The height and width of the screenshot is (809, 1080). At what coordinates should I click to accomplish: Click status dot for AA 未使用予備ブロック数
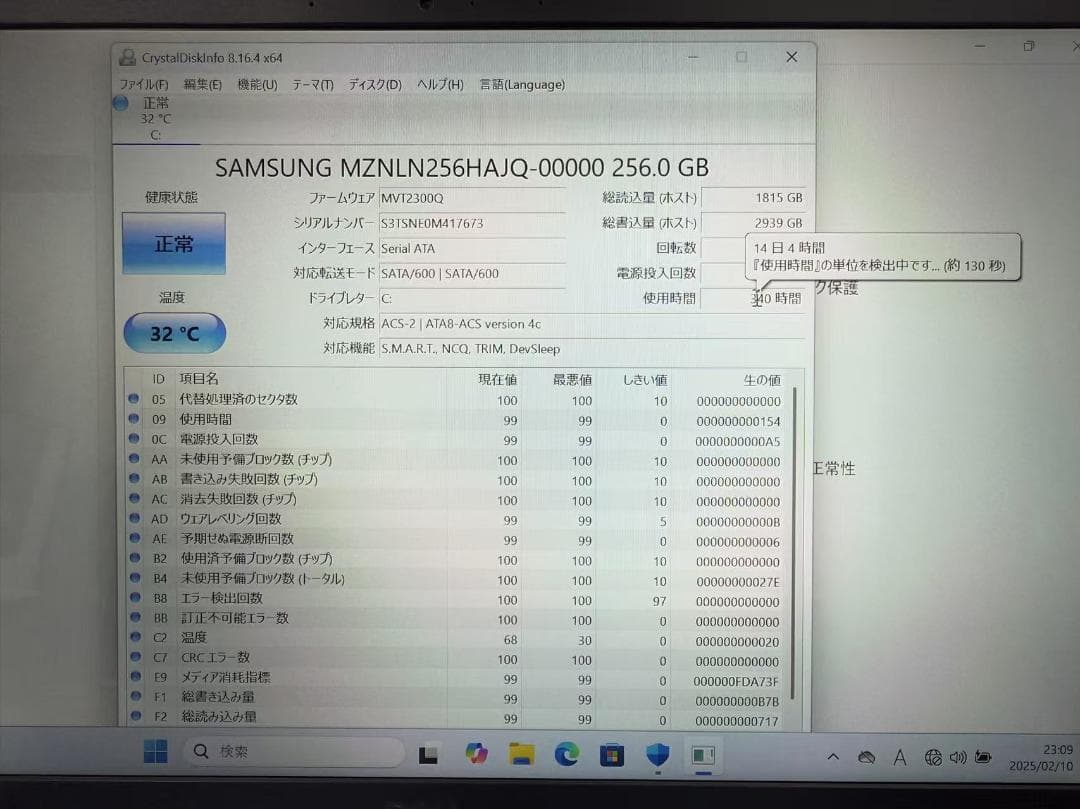pyautogui.click(x=134, y=458)
